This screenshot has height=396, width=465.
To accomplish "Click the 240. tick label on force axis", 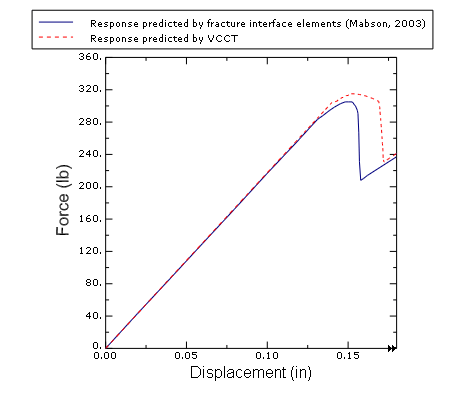I will point(90,154).
